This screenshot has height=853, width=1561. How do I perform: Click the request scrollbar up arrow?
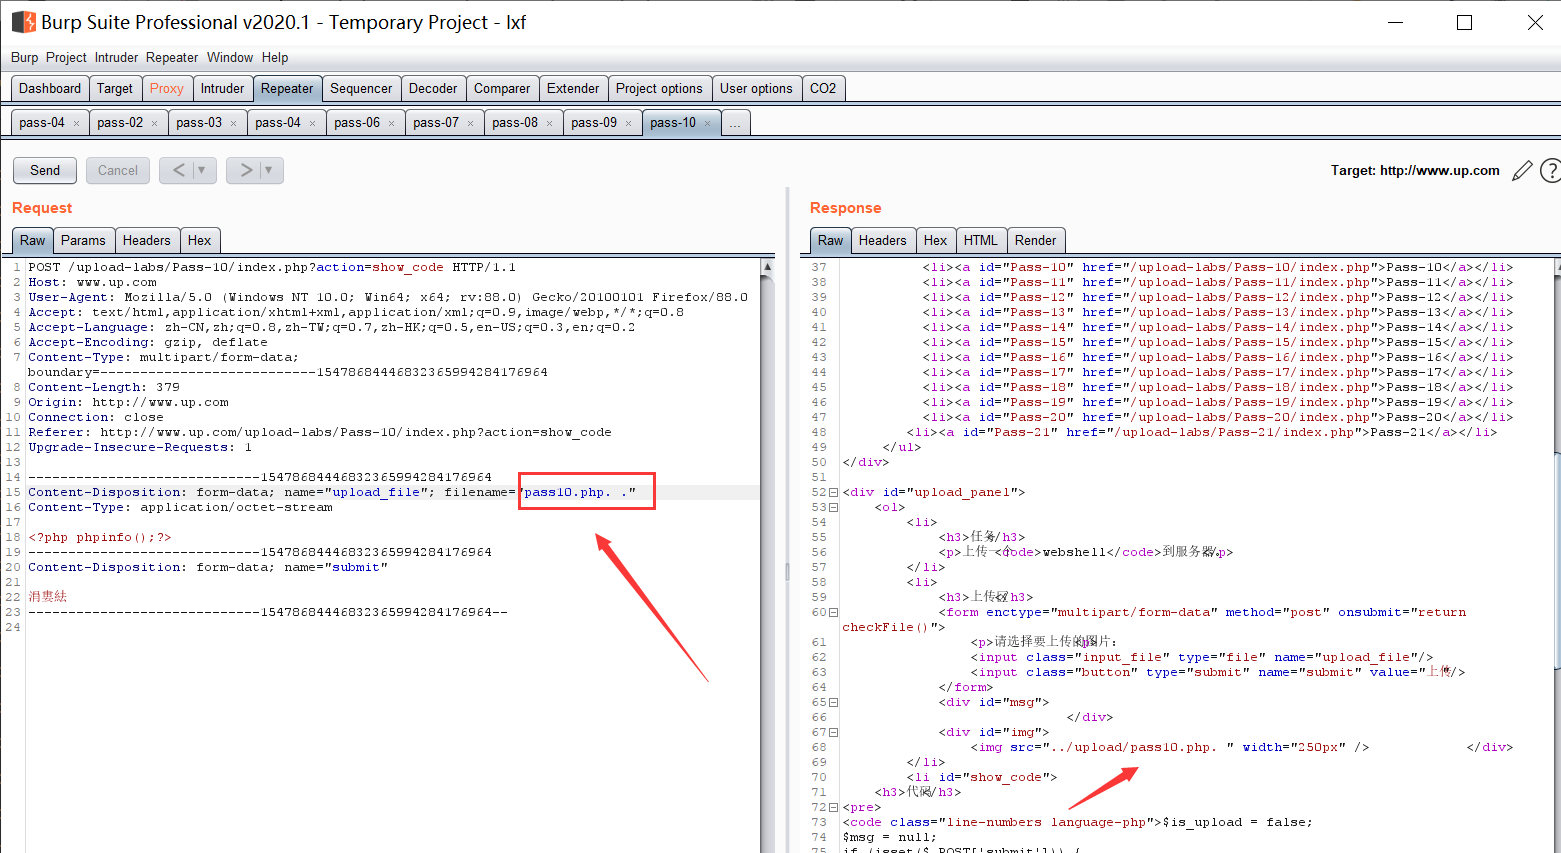point(768,267)
